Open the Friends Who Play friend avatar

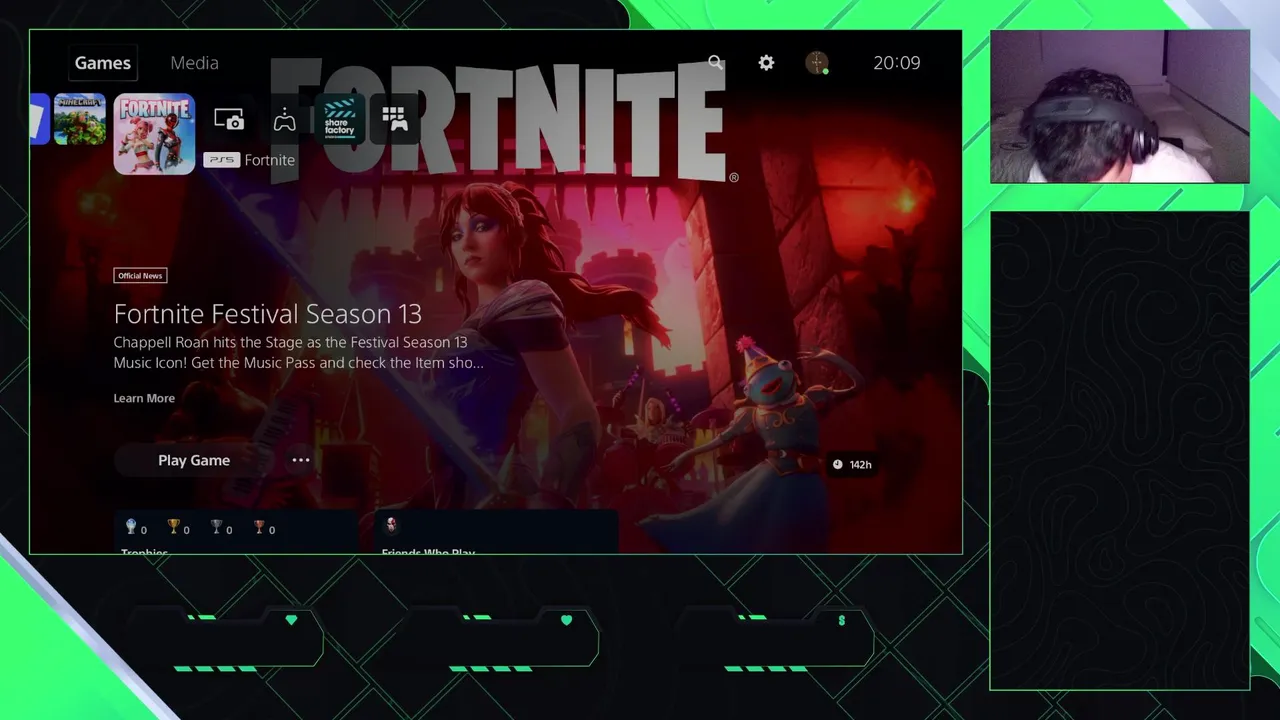[x=392, y=525]
